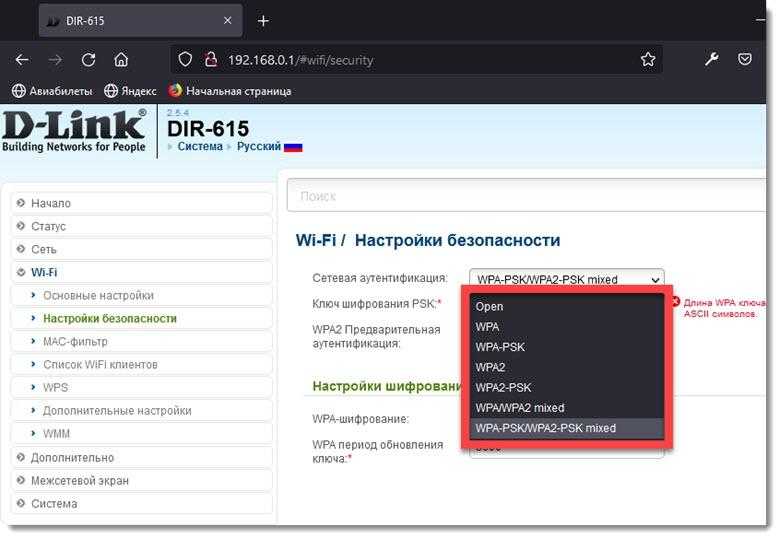Reload the router page
The width and height of the screenshot is (780, 539).
[x=89, y=60]
